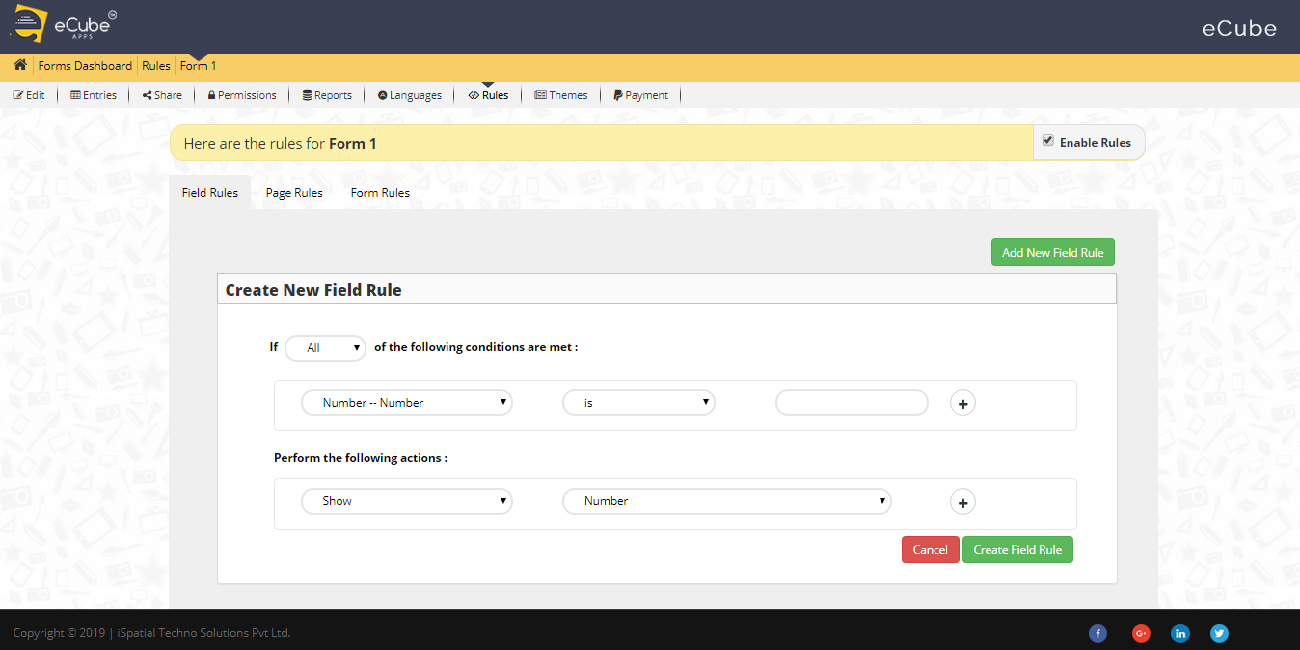Open the All/Any conditions dropdown

325,348
